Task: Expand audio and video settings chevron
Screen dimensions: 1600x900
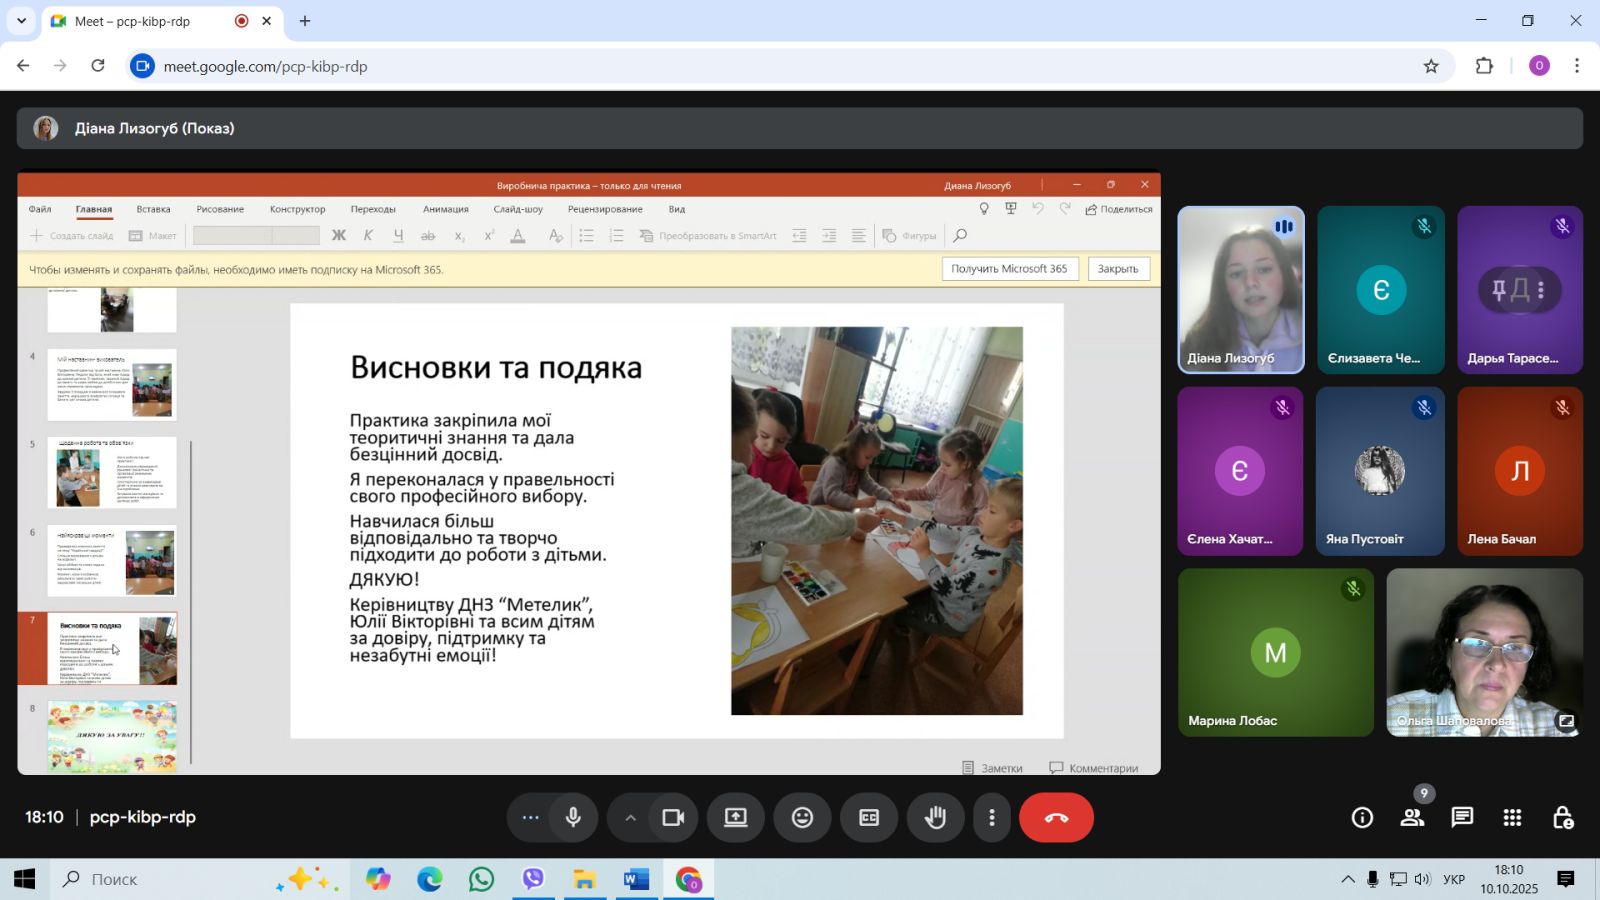Action: pos(630,818)
